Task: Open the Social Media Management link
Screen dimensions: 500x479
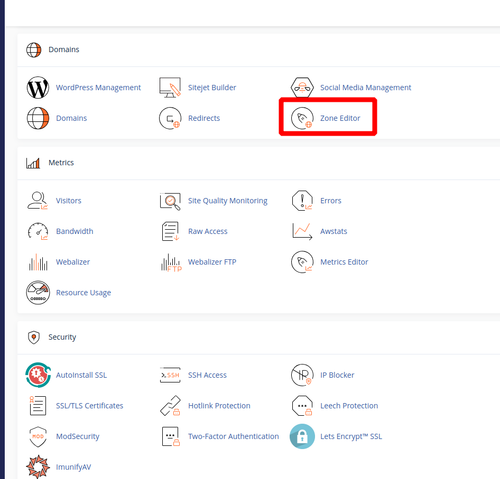Action: click(366, 88)
